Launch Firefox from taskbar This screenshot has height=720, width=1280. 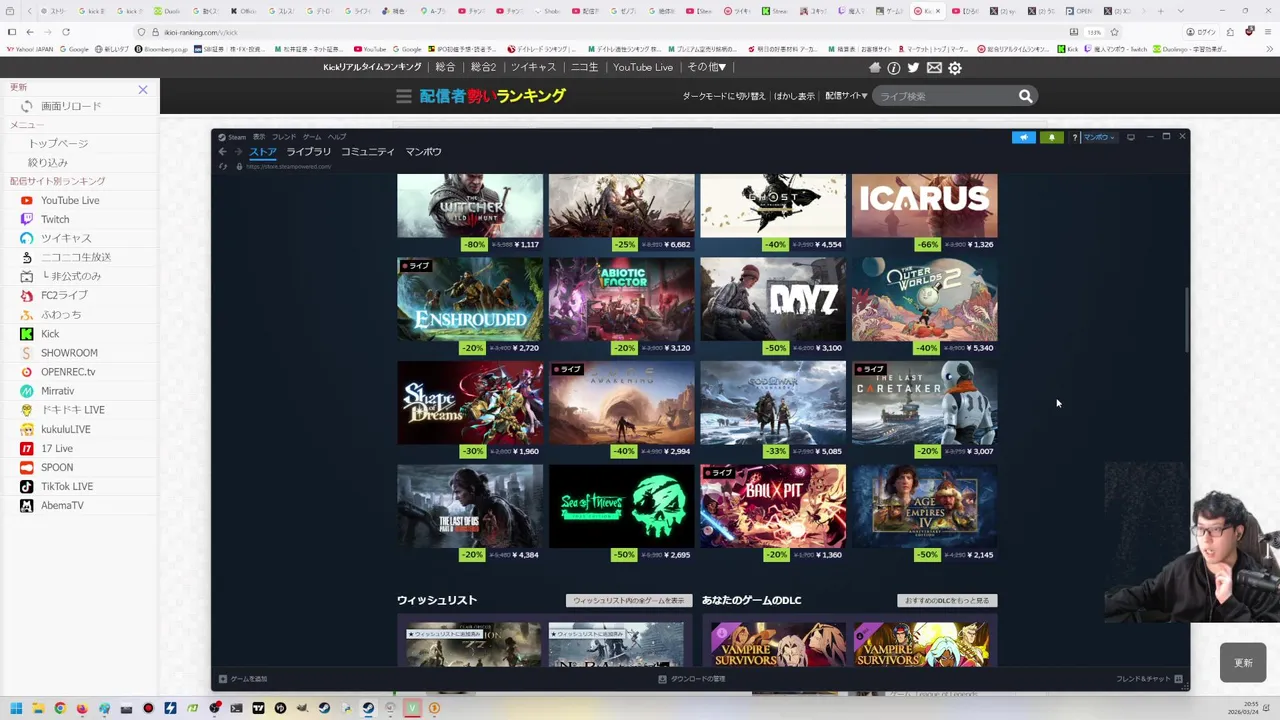[82, 709]
